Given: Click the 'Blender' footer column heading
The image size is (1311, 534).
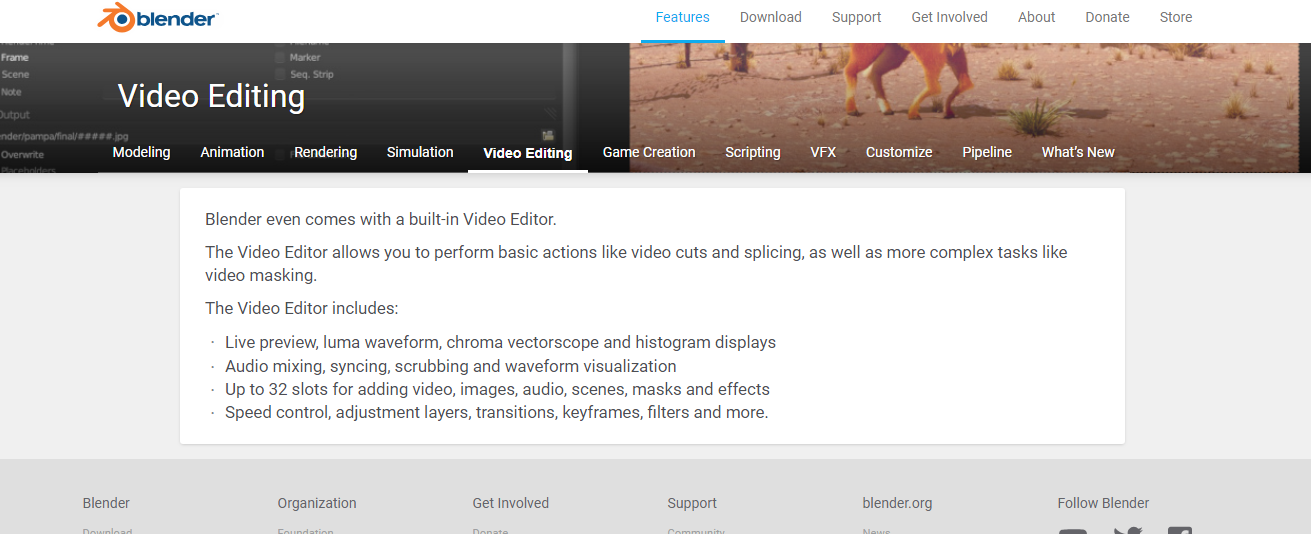Looking at the screenshot, I should click(106, 503).
